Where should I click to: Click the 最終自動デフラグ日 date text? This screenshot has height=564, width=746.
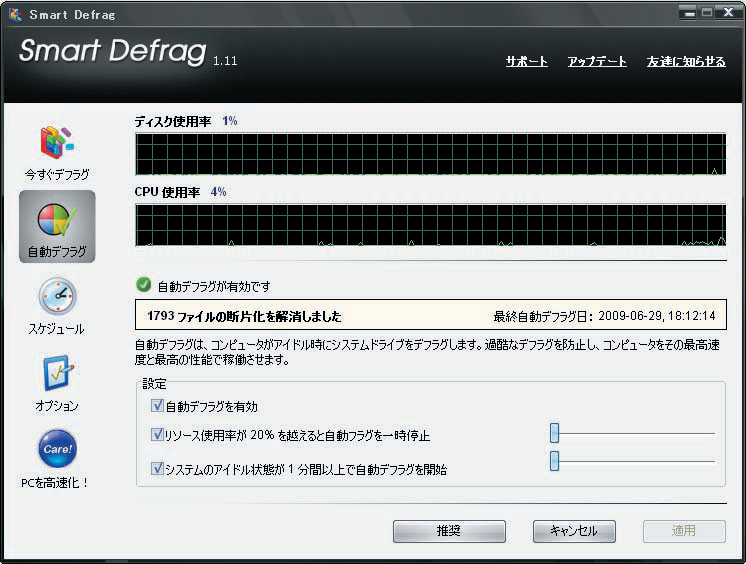(604, 316)
